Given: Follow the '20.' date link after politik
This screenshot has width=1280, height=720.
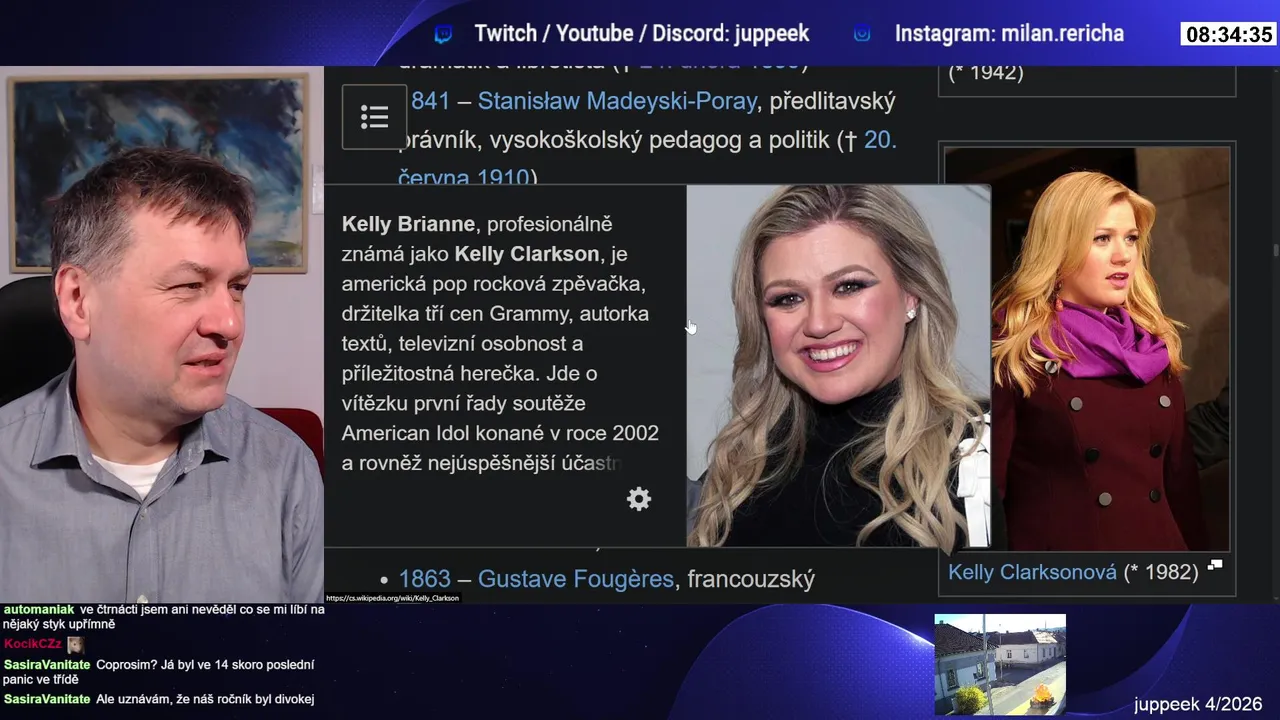Looking at the screenshot, I should [880, 140].
